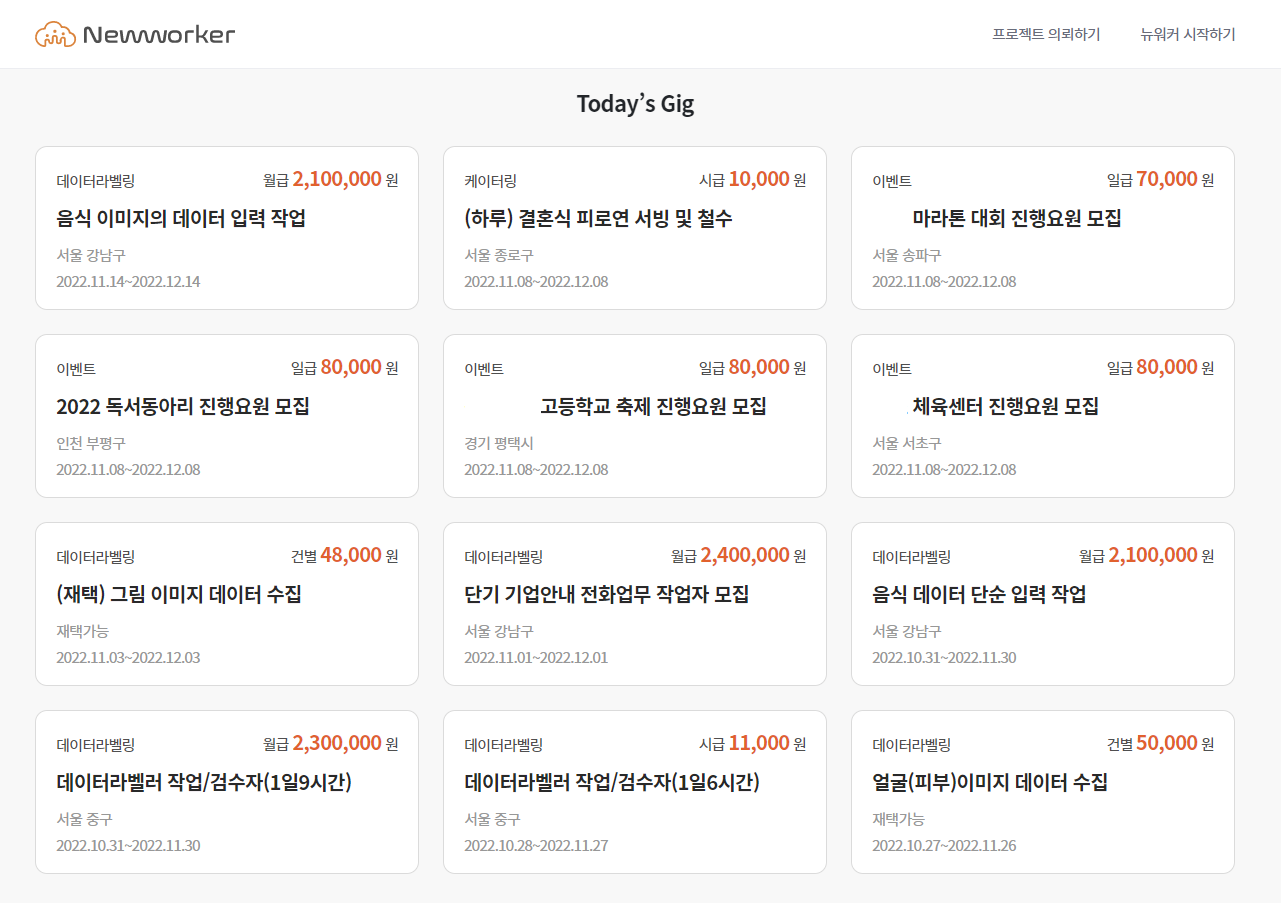1281x903 pixels.
Task: Select 단기 기업안내 전화업무 작업자 모집 card
Action: 607,594
